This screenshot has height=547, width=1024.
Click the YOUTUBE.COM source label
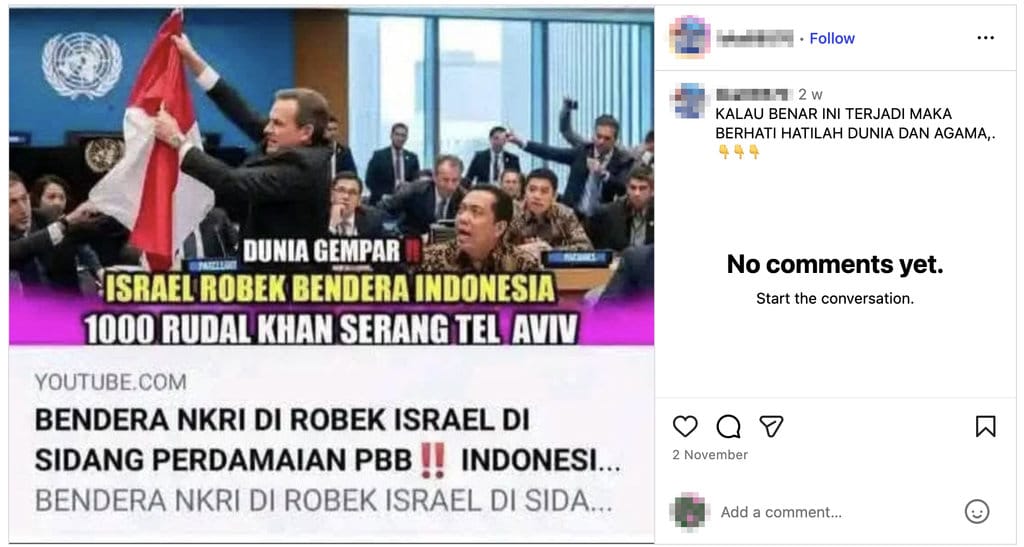pos(110,382)
